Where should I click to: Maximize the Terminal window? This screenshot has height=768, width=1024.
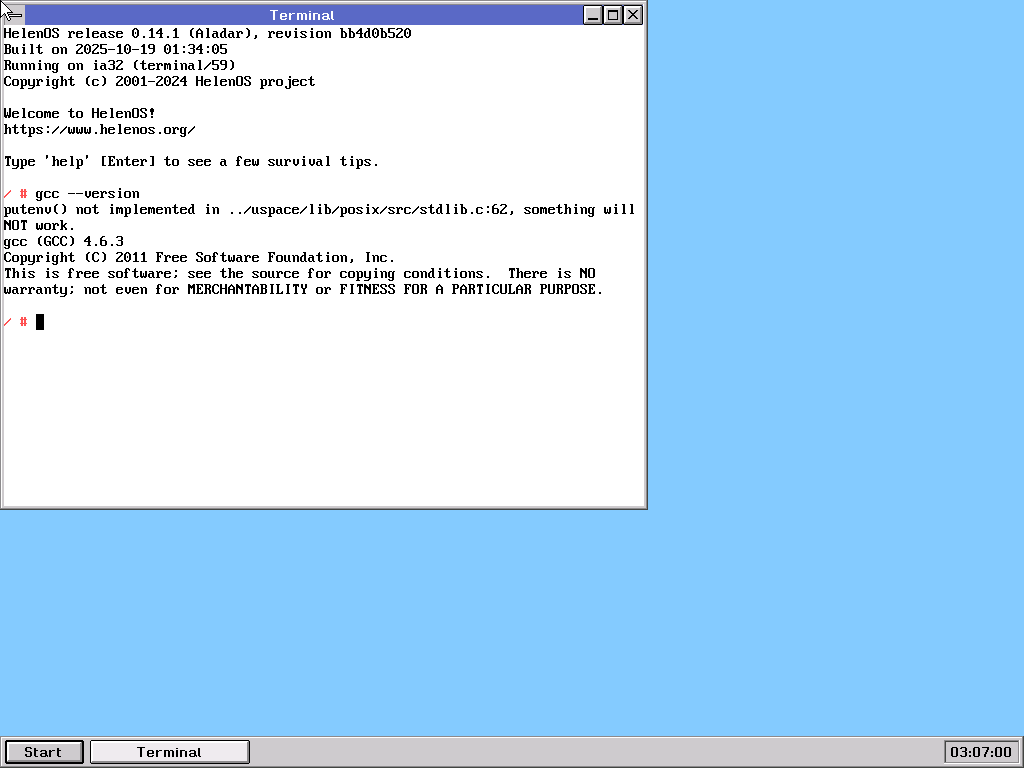point(613,15)
